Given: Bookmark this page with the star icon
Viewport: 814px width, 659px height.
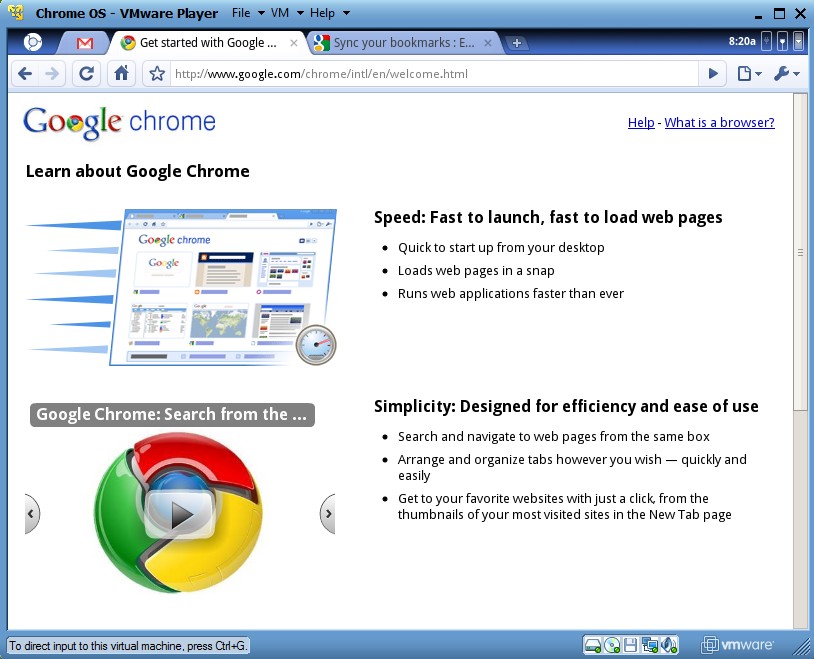Looking at the screenshot, I should pyautogui.click(x=157, y=73).
